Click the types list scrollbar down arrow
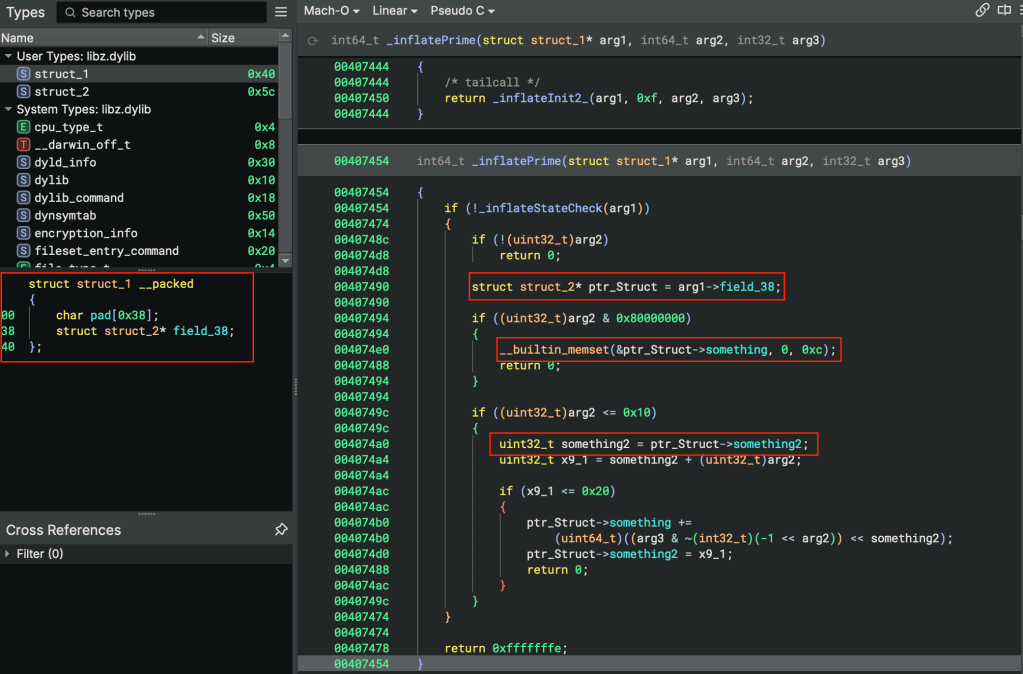This screenshot has width=1023, height=674. click(285, 261)
